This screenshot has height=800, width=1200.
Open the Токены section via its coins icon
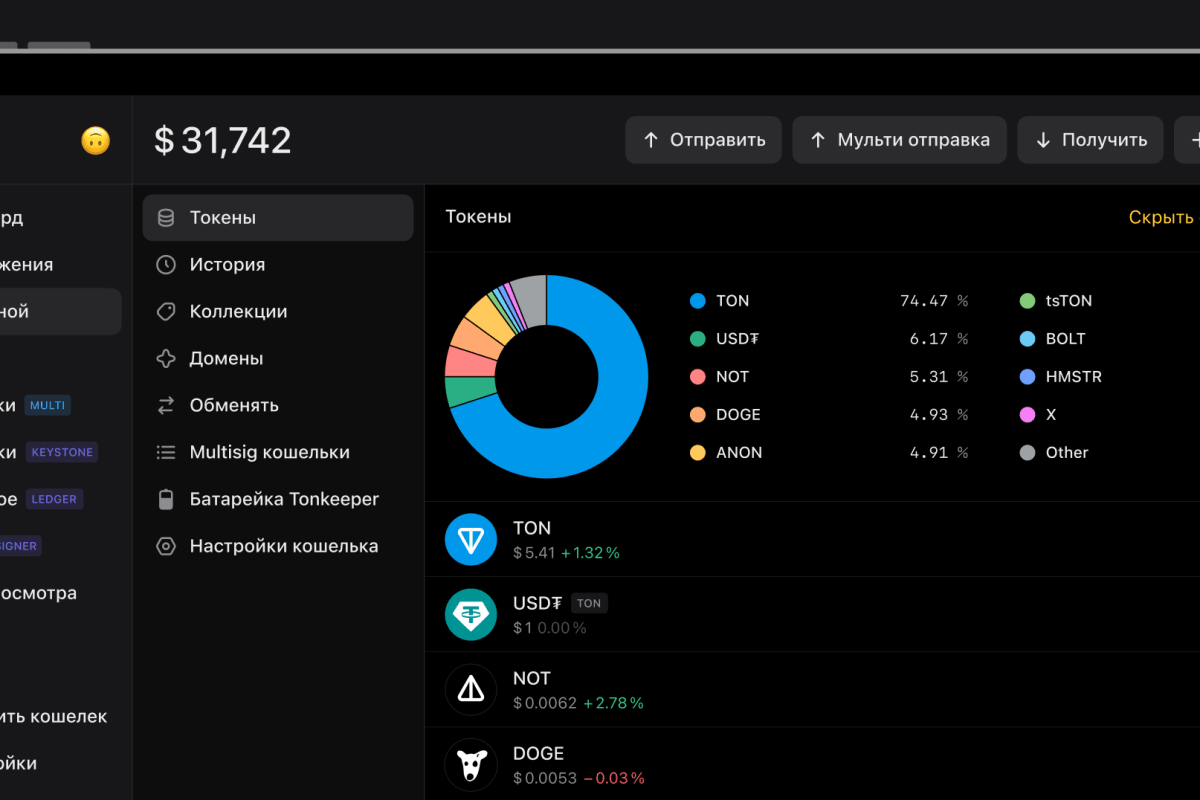coord(165,217)
